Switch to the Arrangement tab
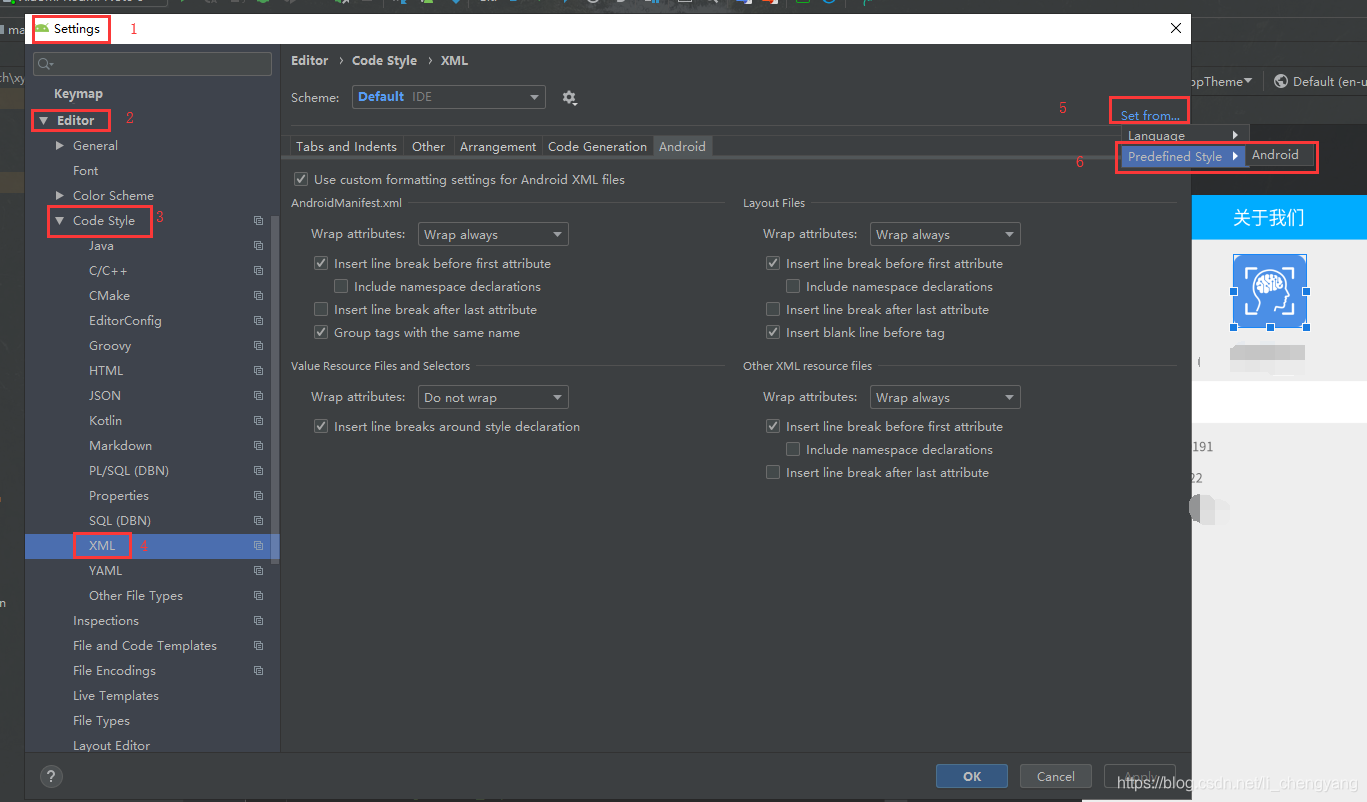The width and height of the screenshot is (1367, 802). [x=497, y=146]
